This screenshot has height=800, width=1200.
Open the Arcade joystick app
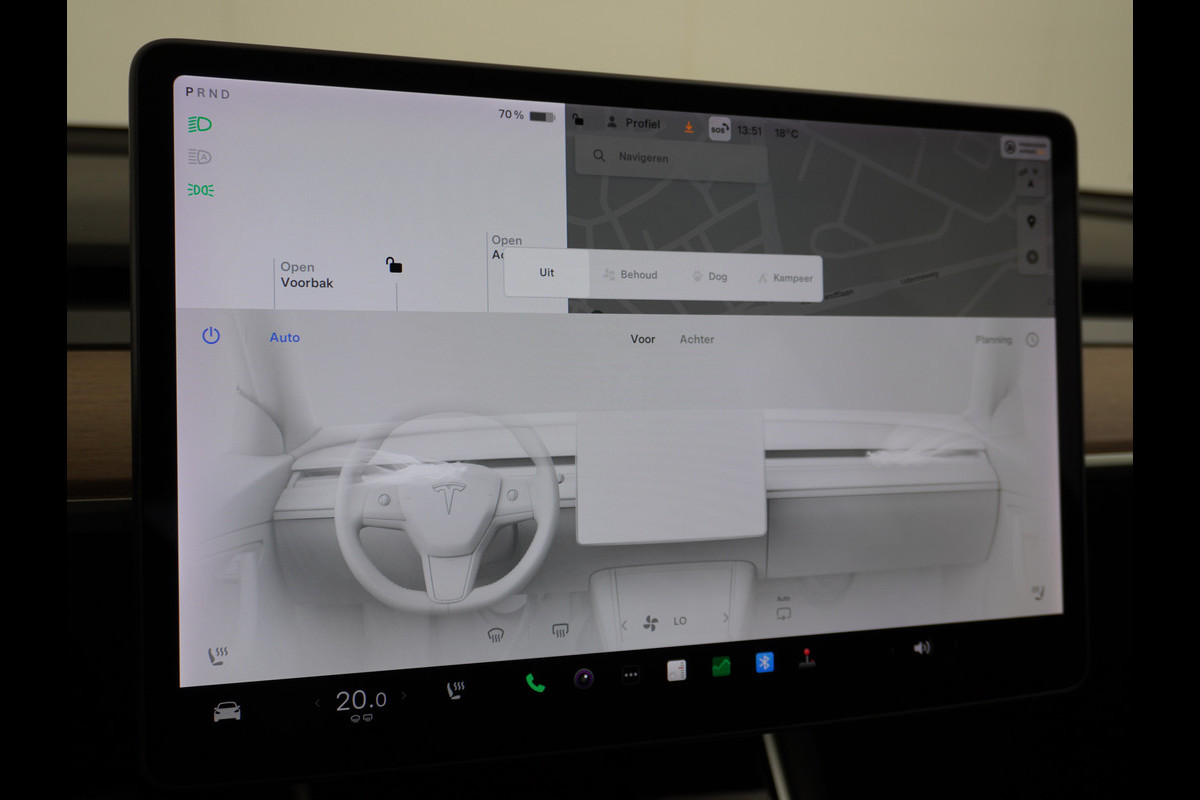click(x=806, y=658)
